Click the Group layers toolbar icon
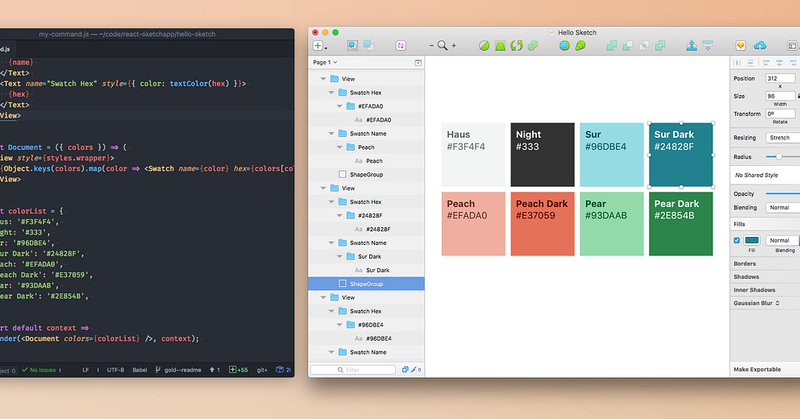This screenshot has width=800, height=419. pyautogui.click(x=353, y=46)
